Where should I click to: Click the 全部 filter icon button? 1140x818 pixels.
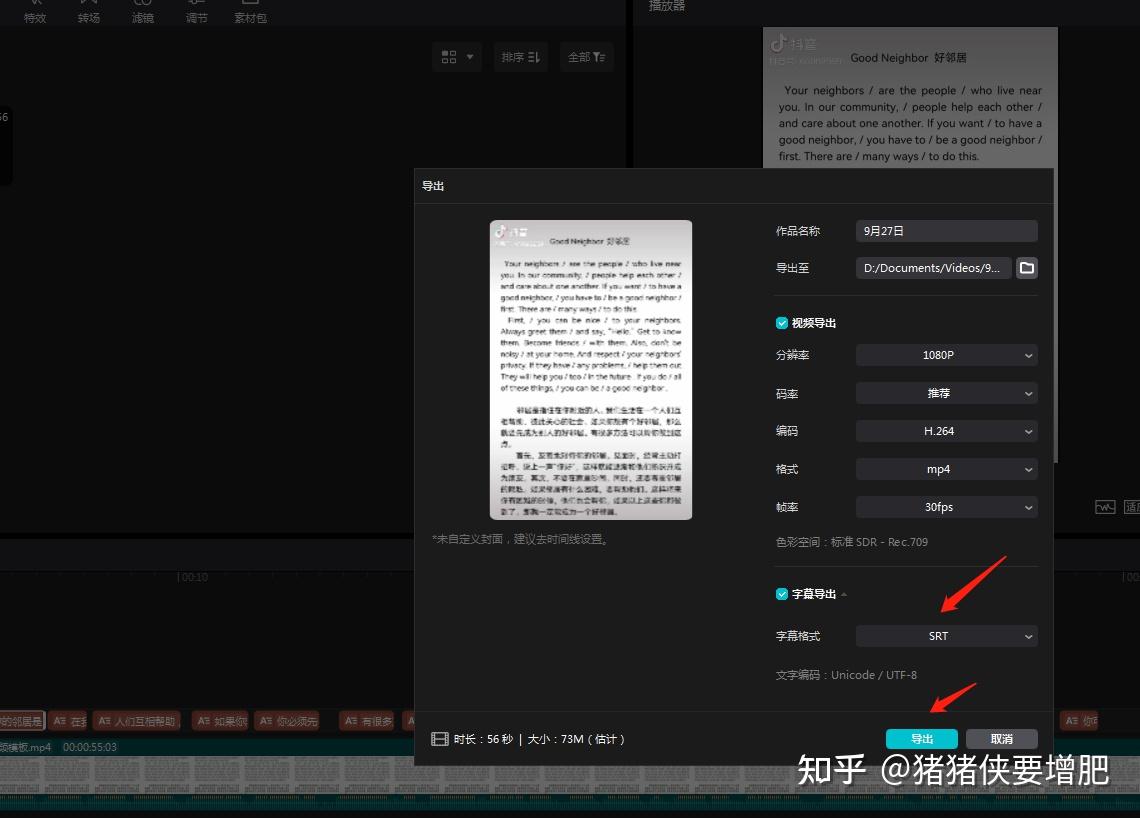click(586, 57)
